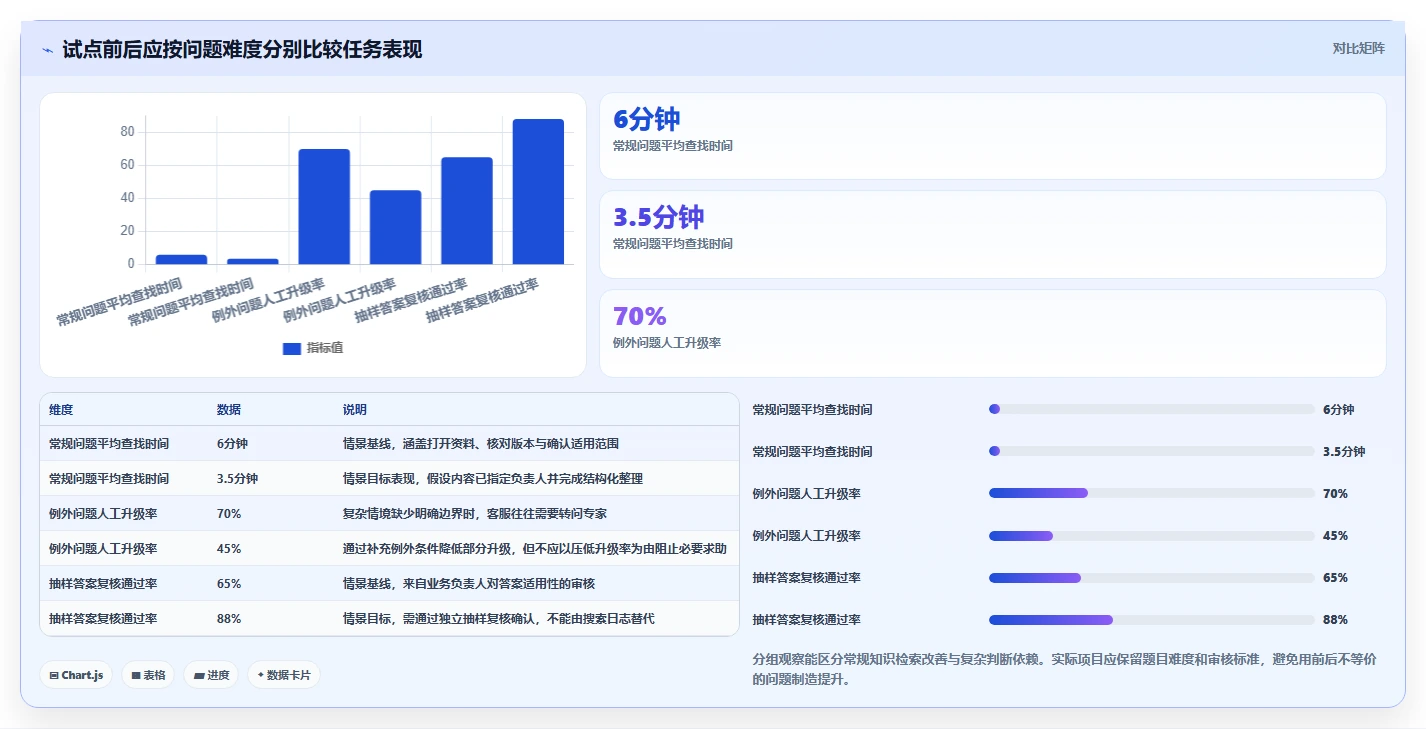Click the footnote beginning 分组观察能区分常规知识检索改善
Screen dimensions: 1426x729
click(x=1064, y=669)
